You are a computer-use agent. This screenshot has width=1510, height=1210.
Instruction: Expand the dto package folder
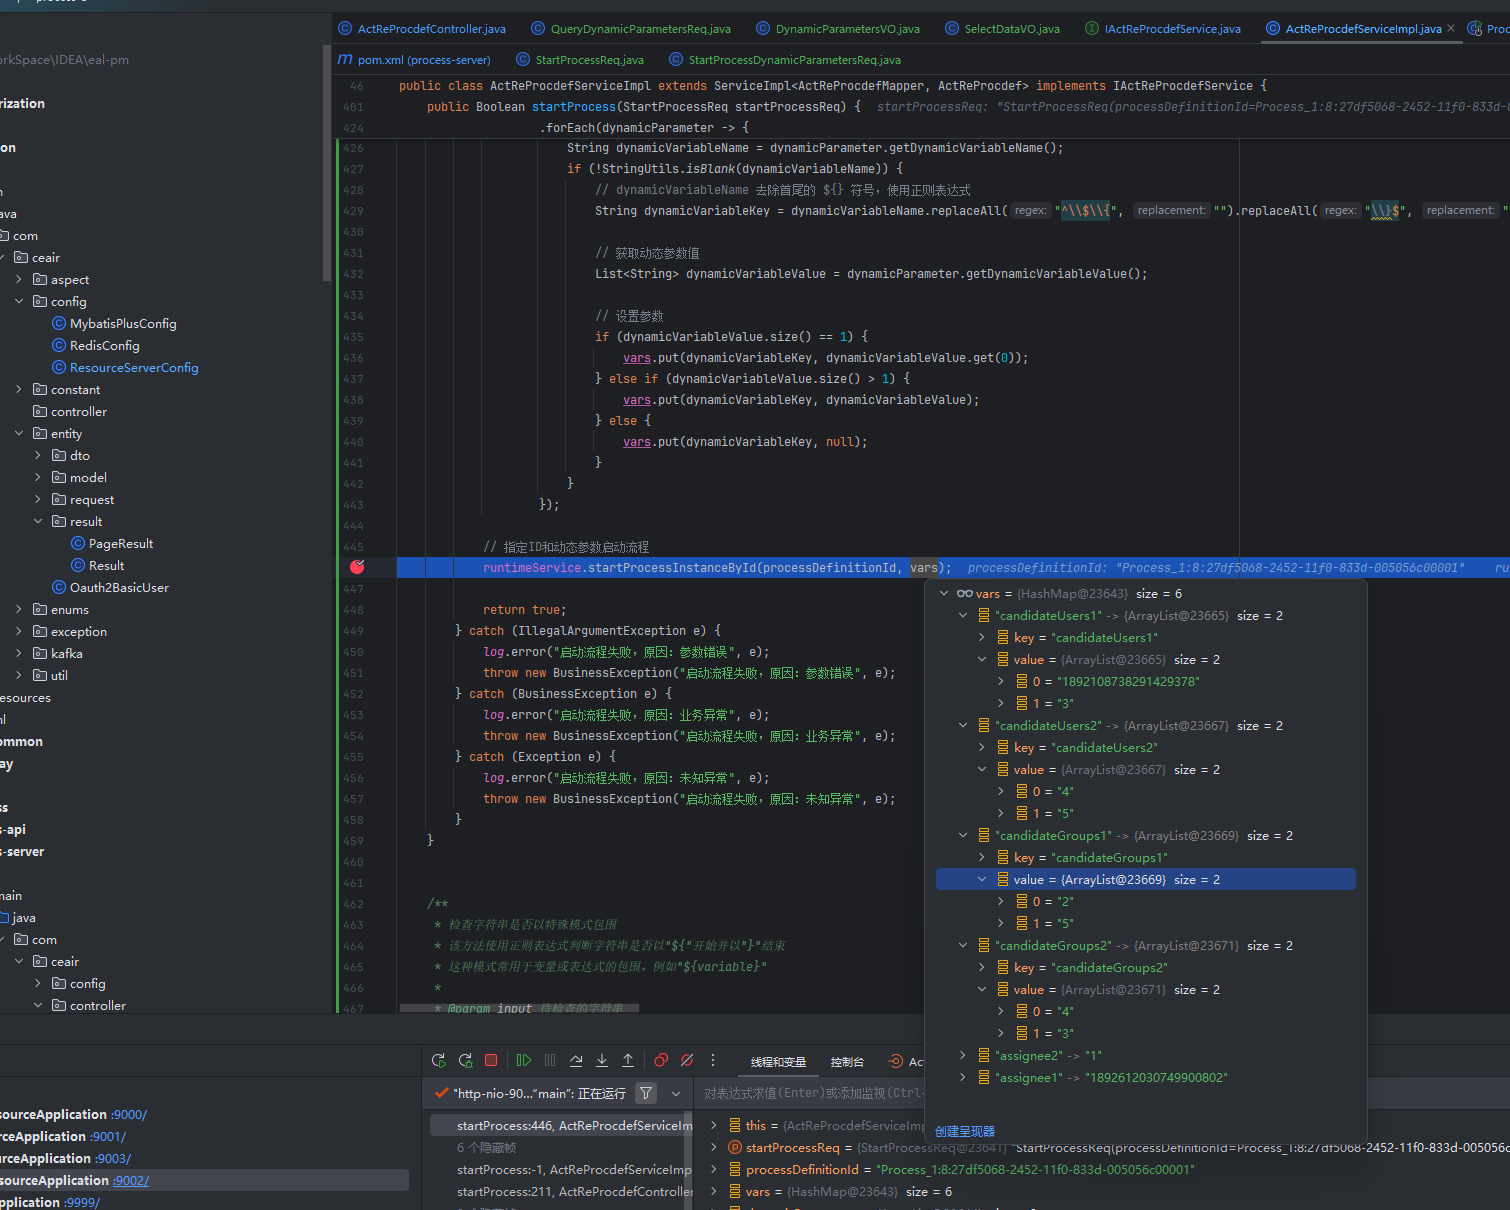pos(38,455)
